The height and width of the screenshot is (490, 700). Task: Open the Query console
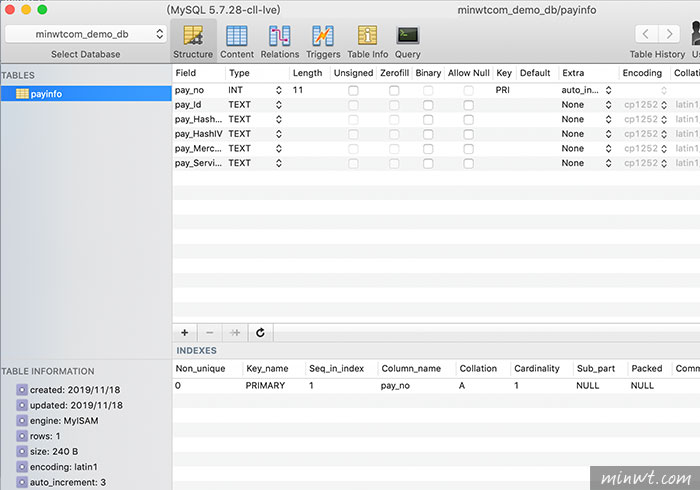tap(408, 36)
